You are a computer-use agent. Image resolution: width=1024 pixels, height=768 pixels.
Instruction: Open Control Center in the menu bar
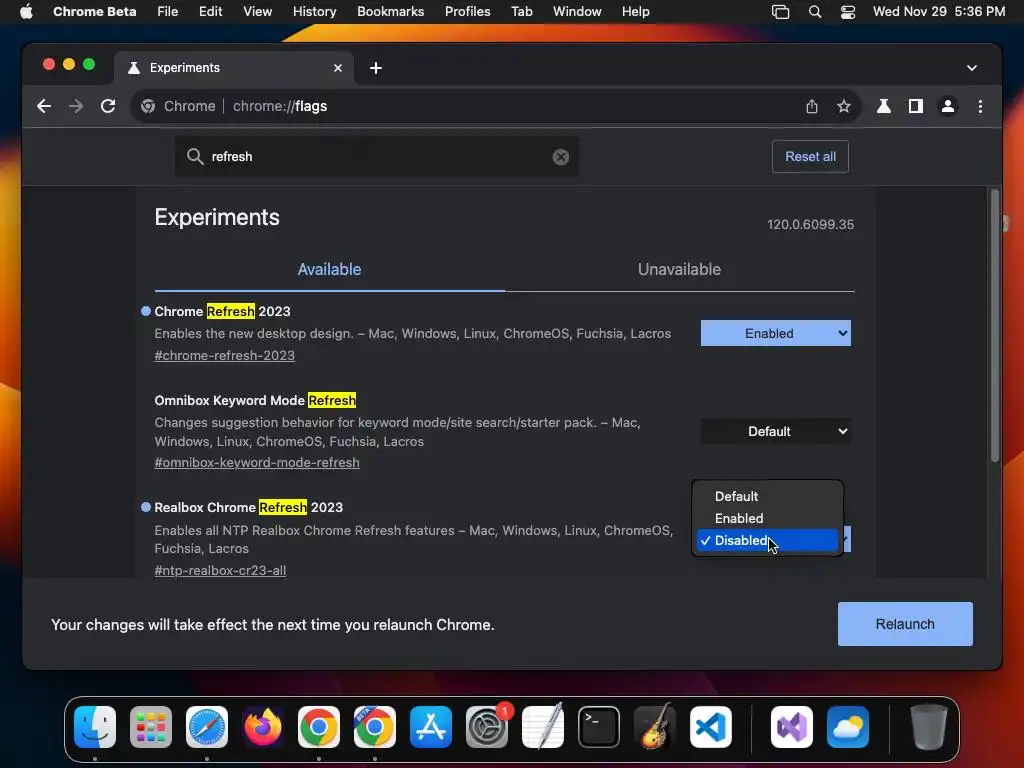848,11
